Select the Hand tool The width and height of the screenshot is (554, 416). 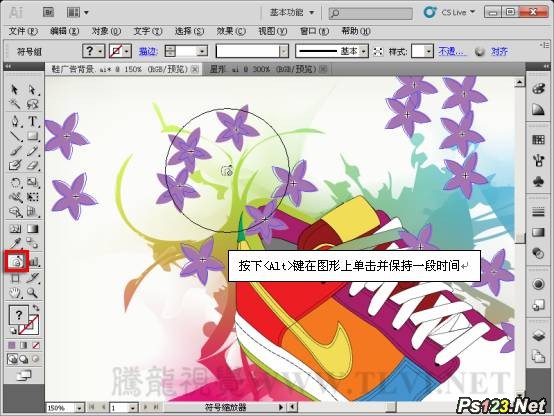coord(14,293)
